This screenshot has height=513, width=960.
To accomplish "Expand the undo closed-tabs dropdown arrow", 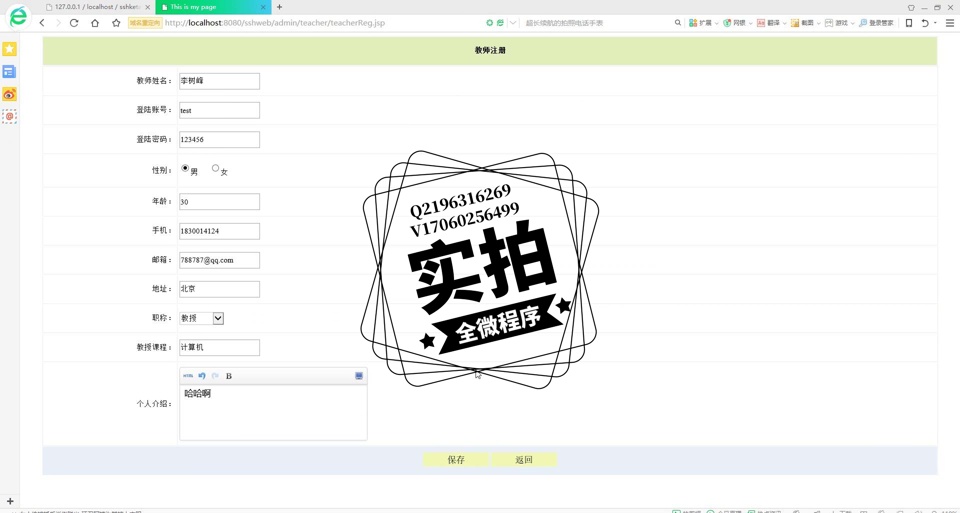I will pos(936,23).
